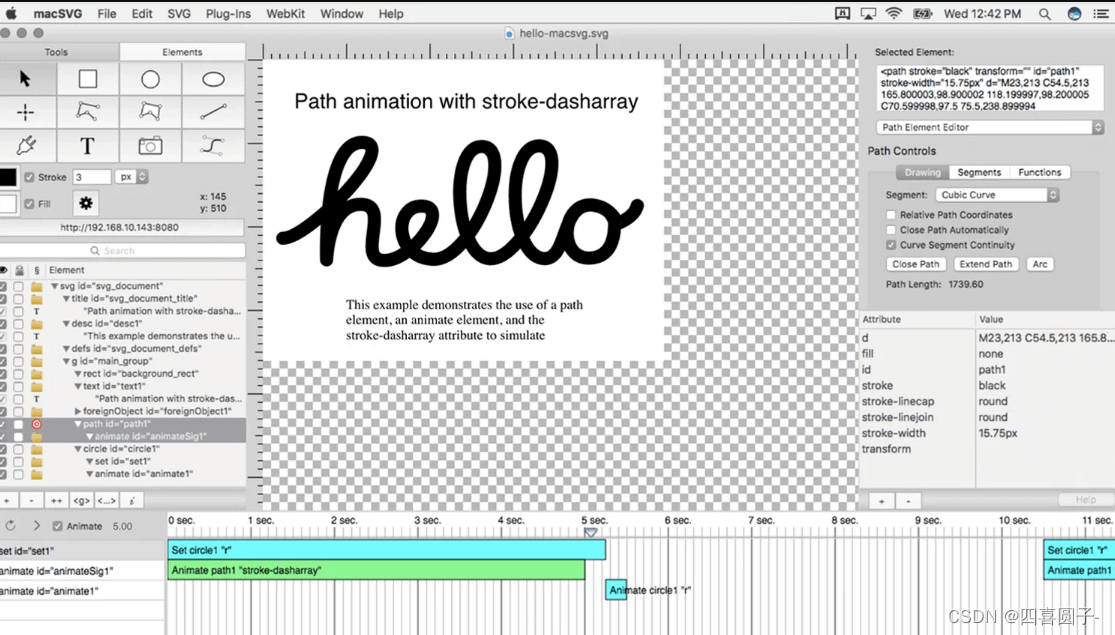Switch to the Functions tab

(x=1040, y=172)
